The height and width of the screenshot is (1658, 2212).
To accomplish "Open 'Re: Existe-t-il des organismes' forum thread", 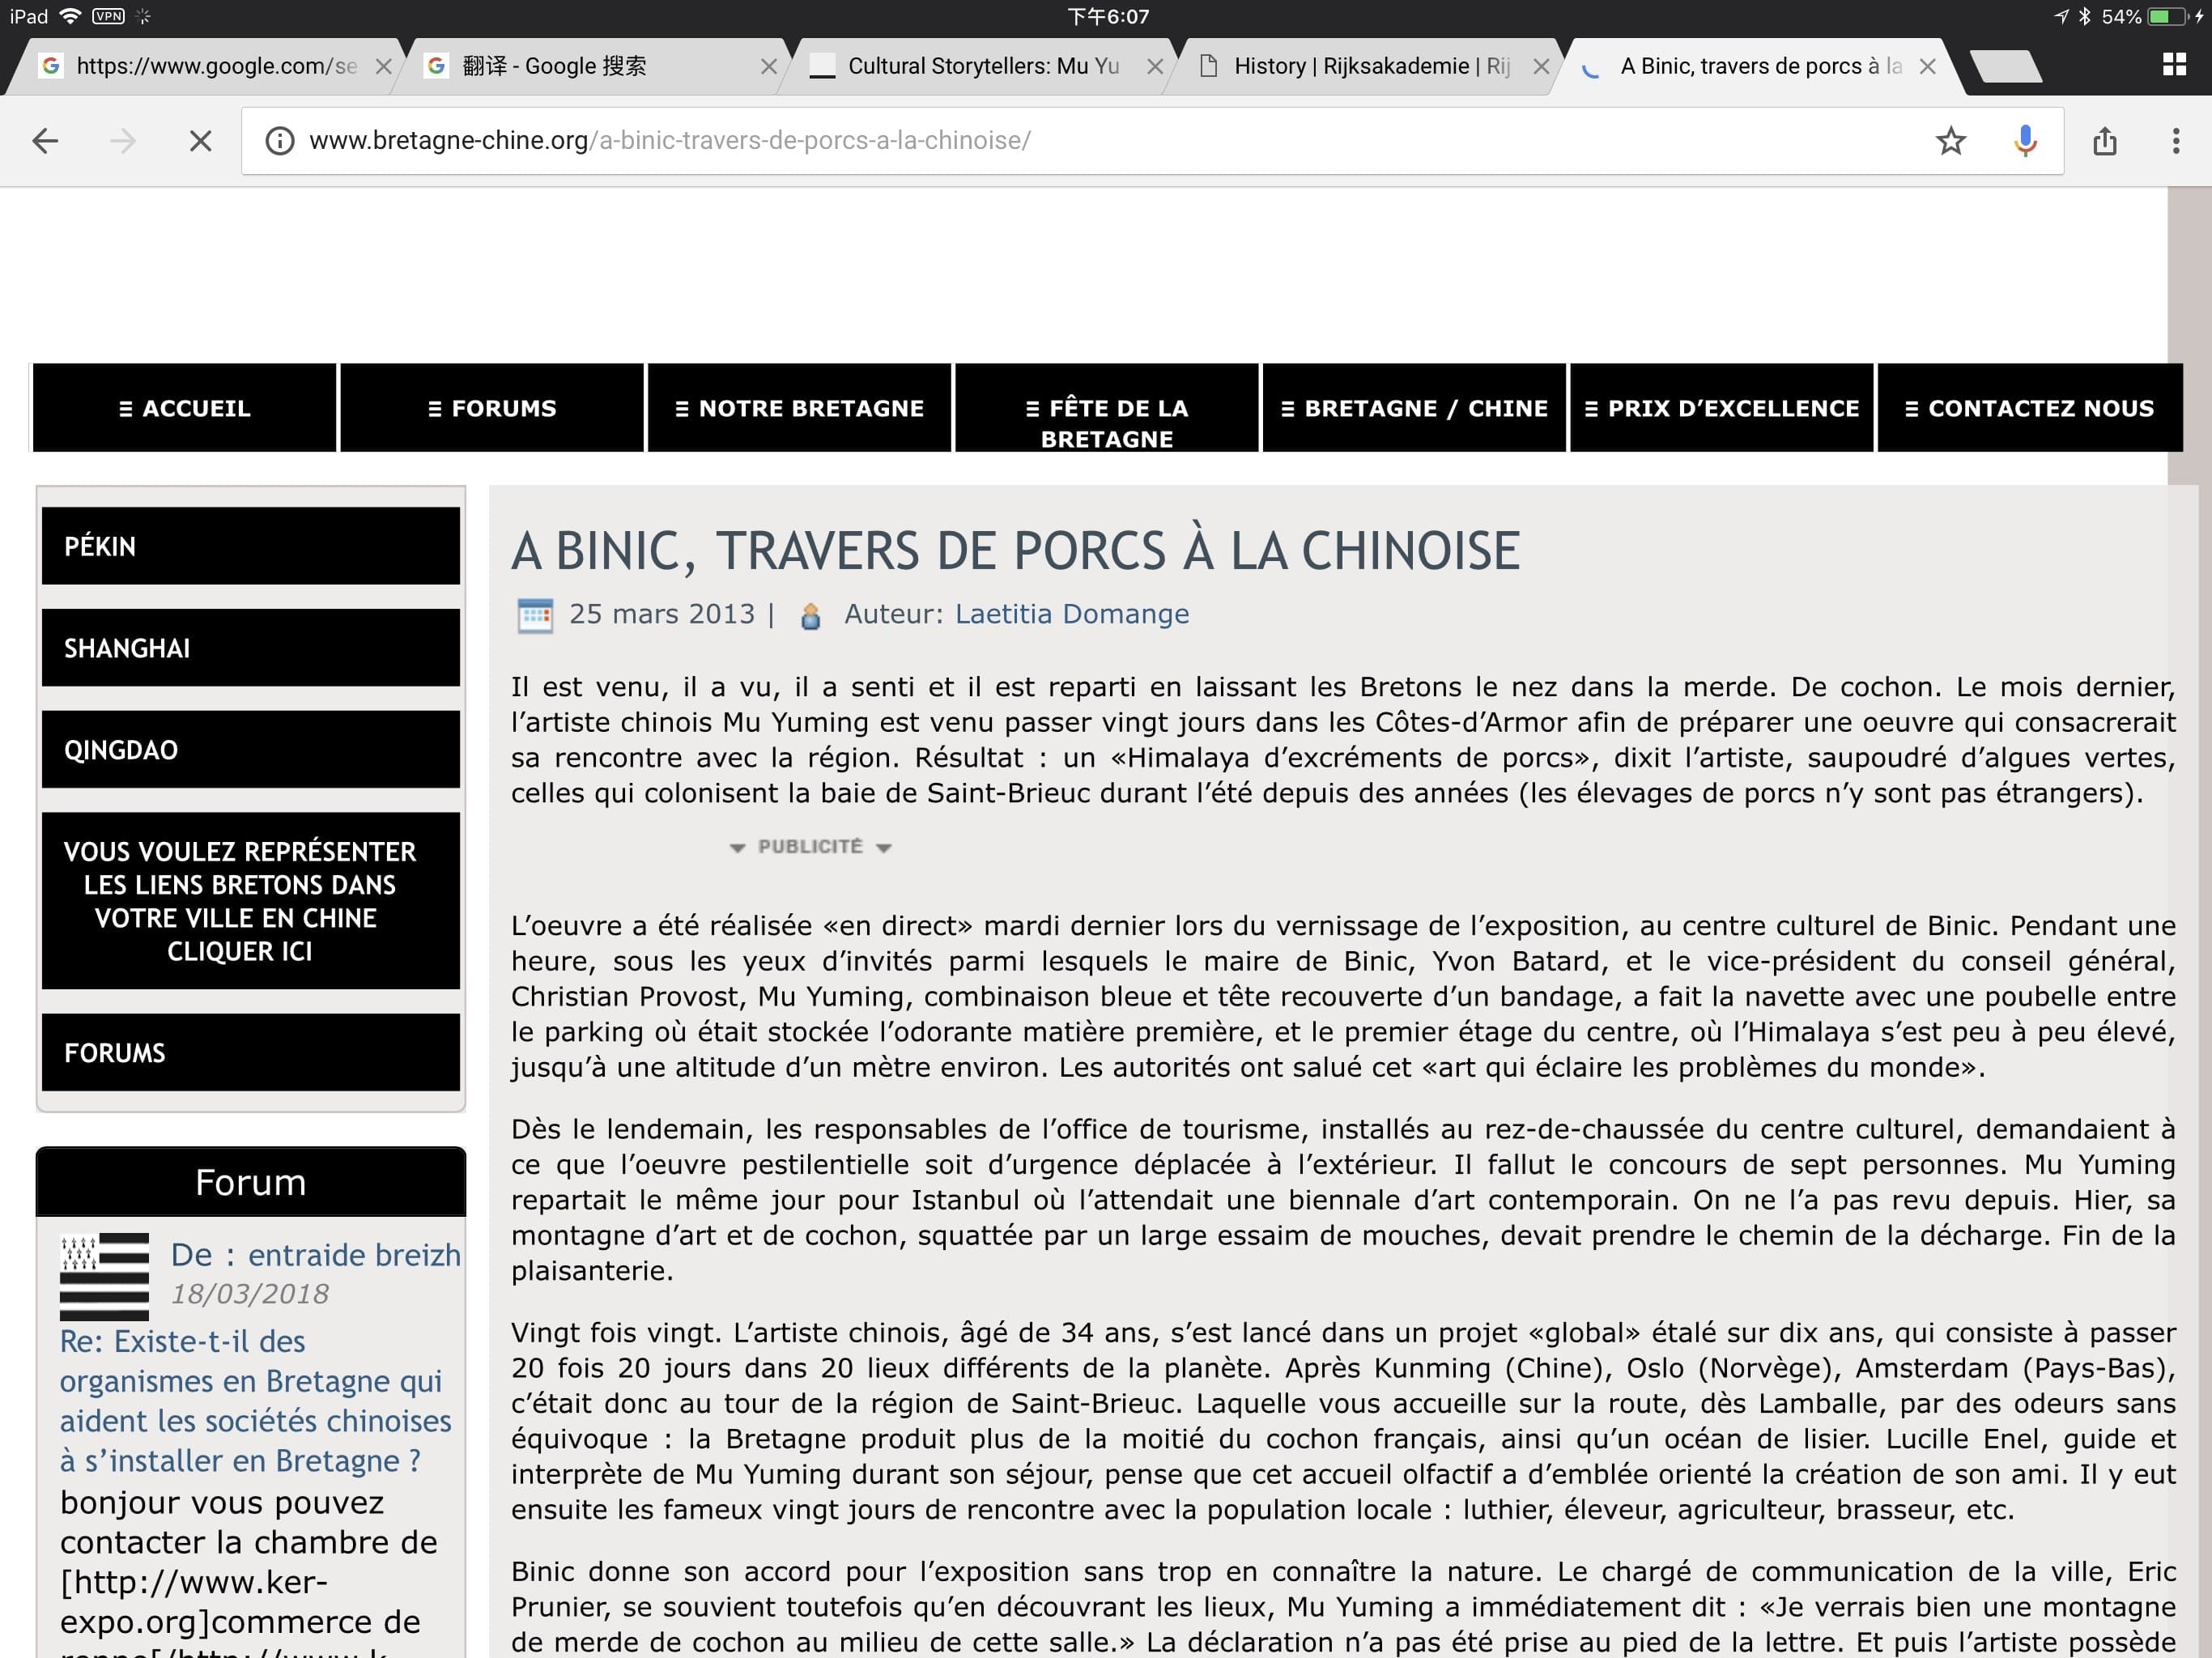I will (255, 1401).
